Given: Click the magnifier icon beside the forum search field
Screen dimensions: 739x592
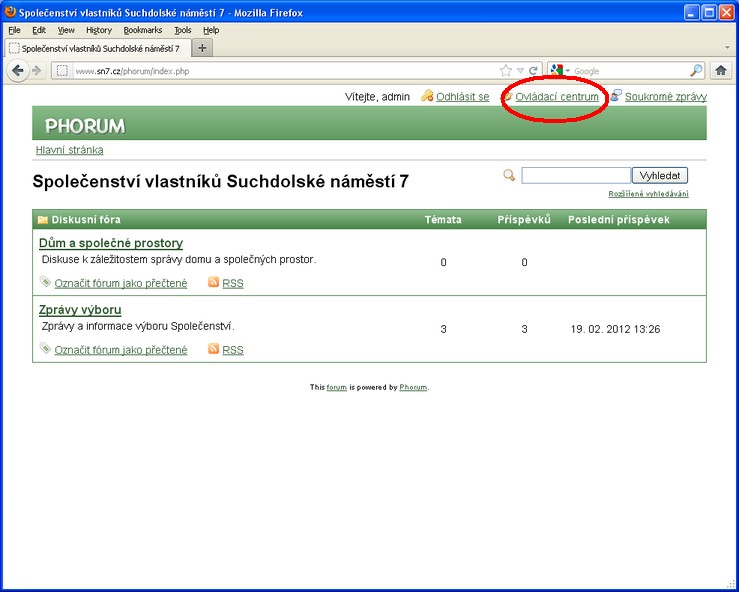Looking at the screenshot, I should [x=509, y=175].
